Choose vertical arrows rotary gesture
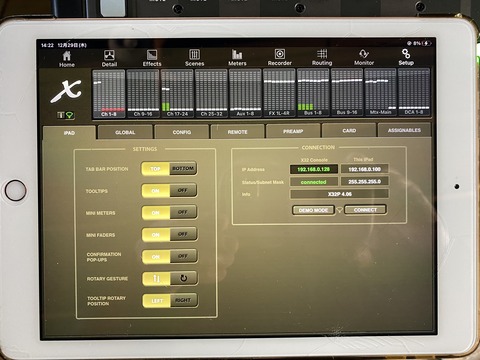The width and height of the screenshot is (480, 360). pyautogui.click(x=156, y=279)
